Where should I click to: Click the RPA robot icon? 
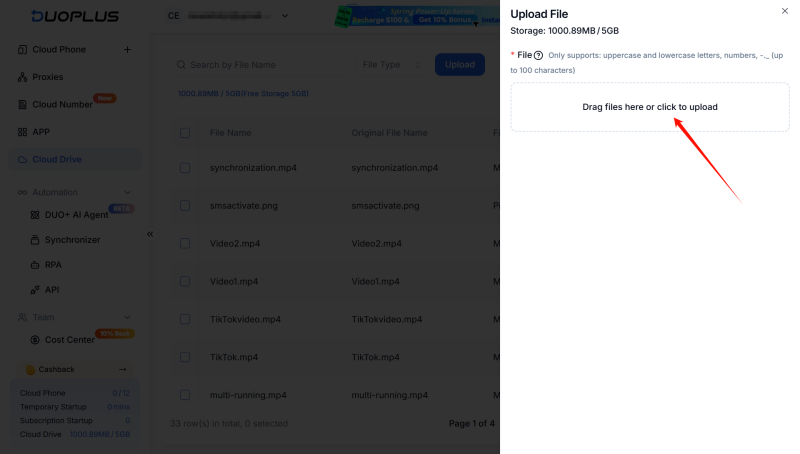35,266
